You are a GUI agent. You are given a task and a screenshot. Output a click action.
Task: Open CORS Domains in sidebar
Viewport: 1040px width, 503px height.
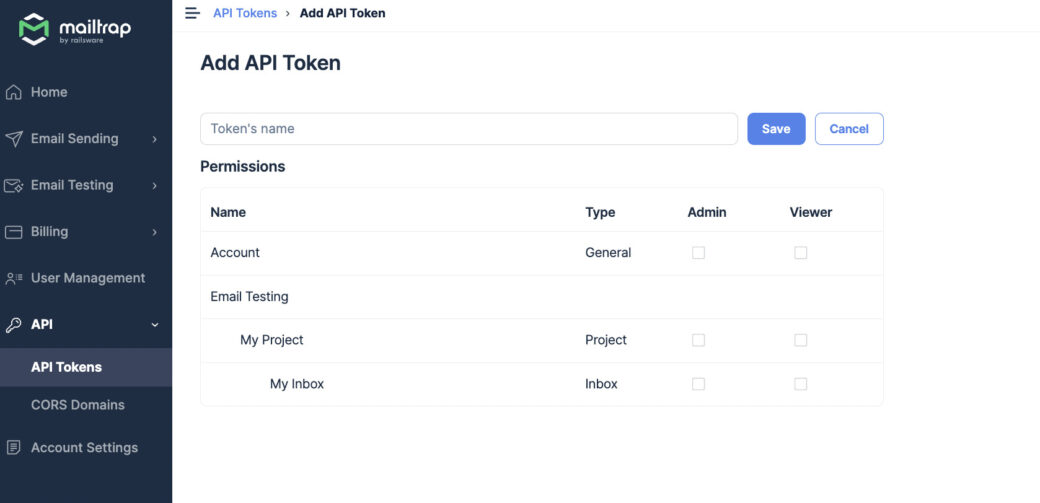point(78,405)
